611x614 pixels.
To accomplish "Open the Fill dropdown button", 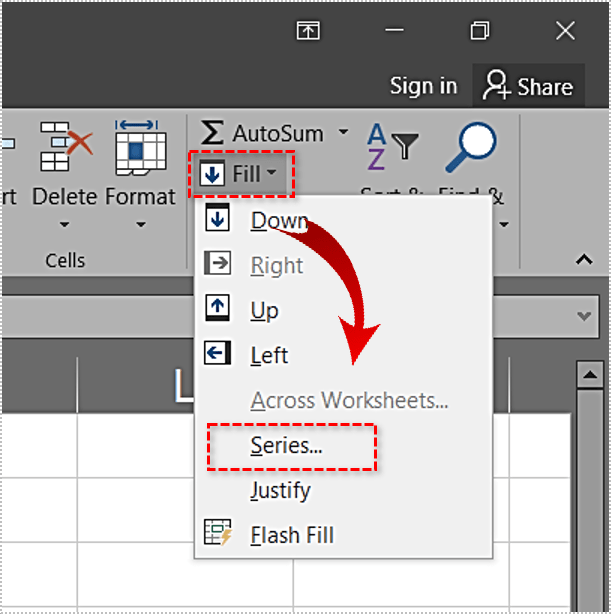I will click(240, 175).
